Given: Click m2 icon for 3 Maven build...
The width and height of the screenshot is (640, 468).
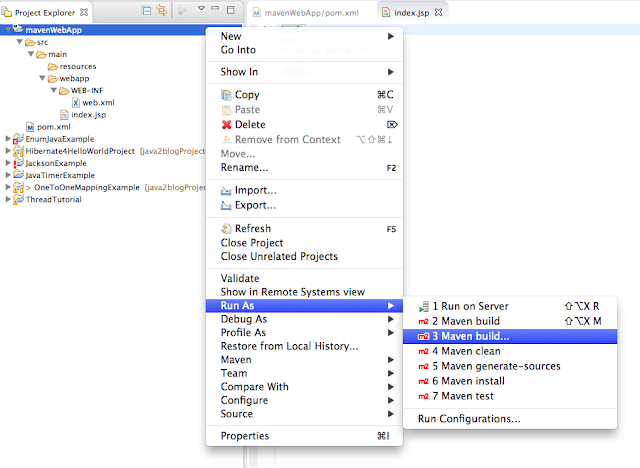Looking at the screenshot, I should [x=424, y=337].
